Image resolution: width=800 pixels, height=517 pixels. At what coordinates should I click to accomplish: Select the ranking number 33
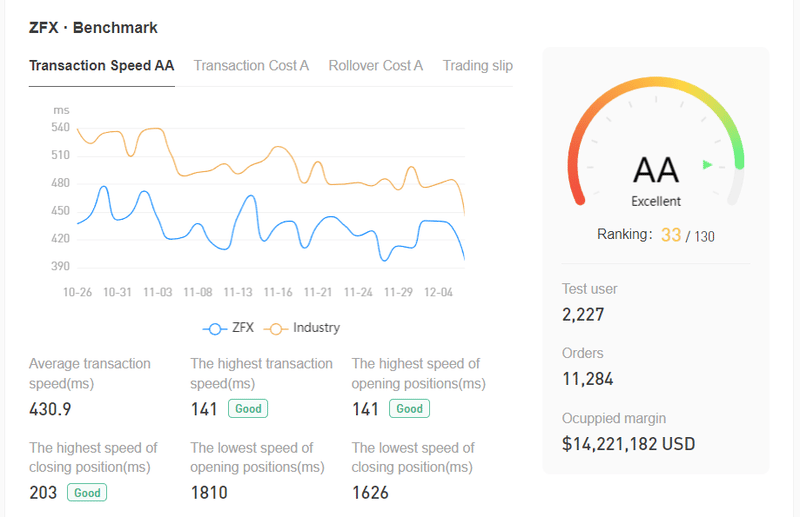[671, 235]
